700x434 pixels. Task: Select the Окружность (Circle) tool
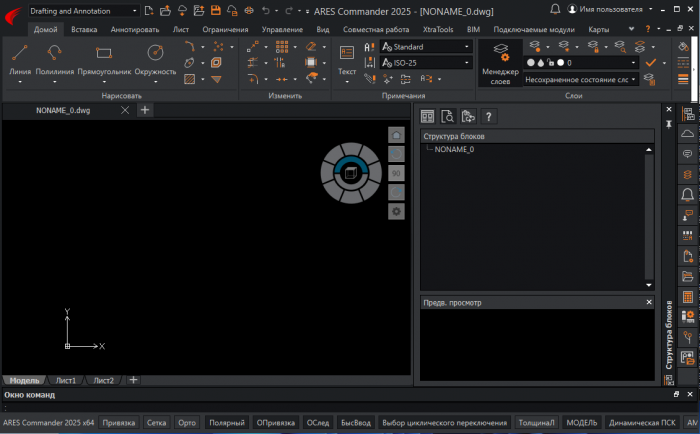(x=155, y=58)
